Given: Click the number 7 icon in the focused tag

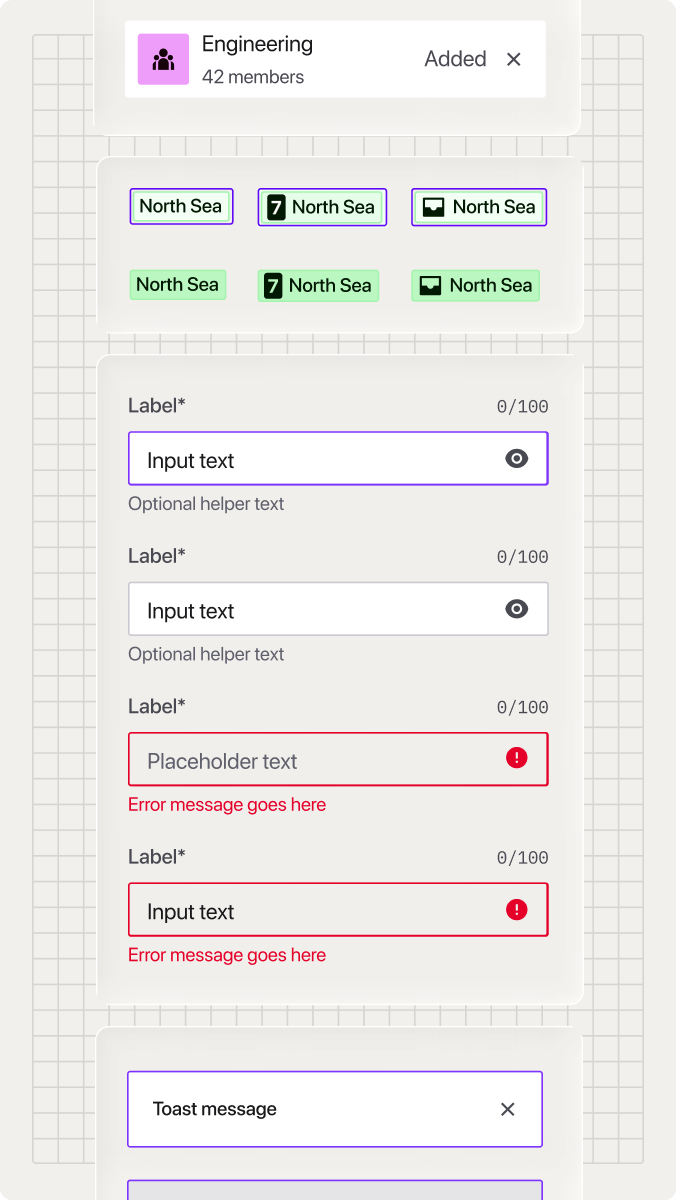Looking at the screenshot, I should pyautogui.click(x=276, y=208).
